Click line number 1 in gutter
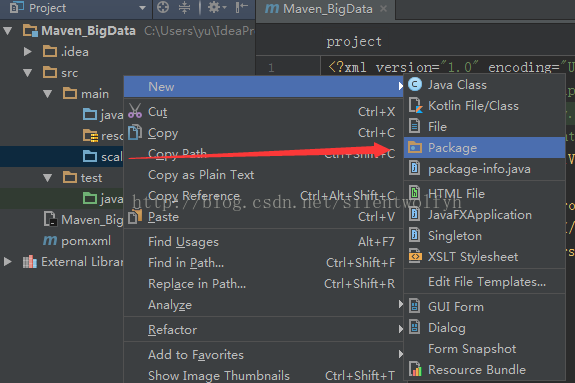Viewport: 575px width, 383px height. pos(271,68)
